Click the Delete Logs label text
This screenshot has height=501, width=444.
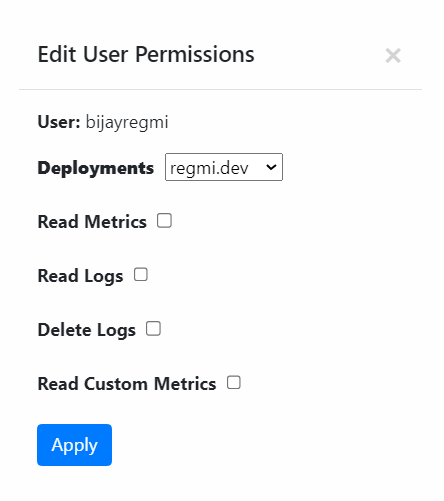tap(87, 330)
